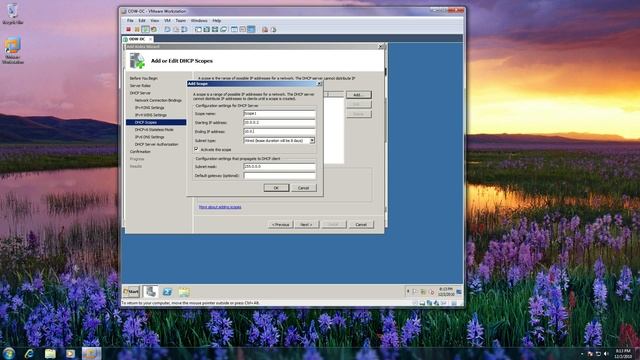
Task: Click the Reset VM toolbar icon
Action: (x=154, y=29)
